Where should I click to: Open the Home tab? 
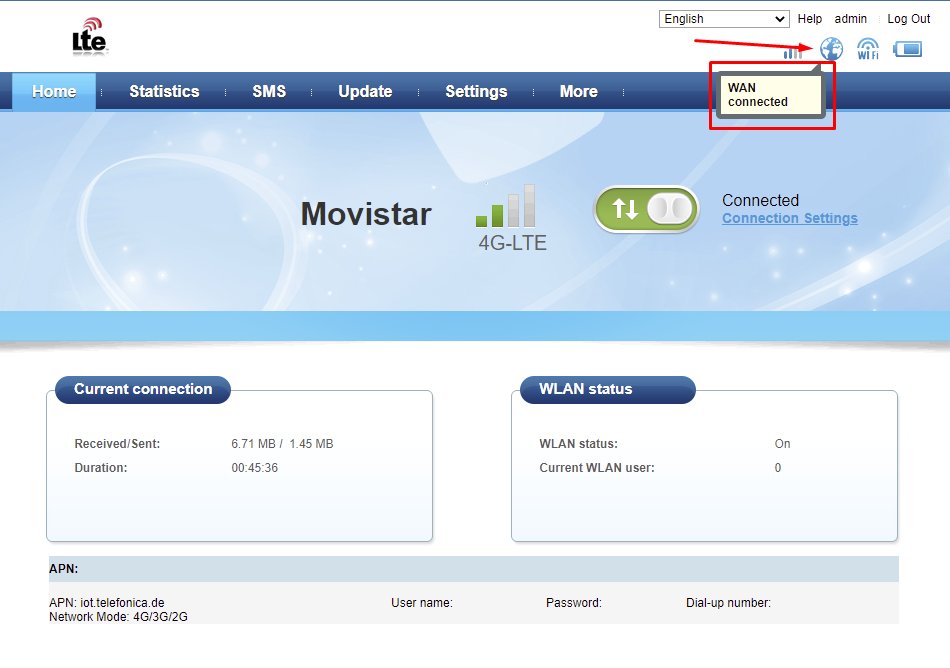pyautogui.click(x=54, y=91)
